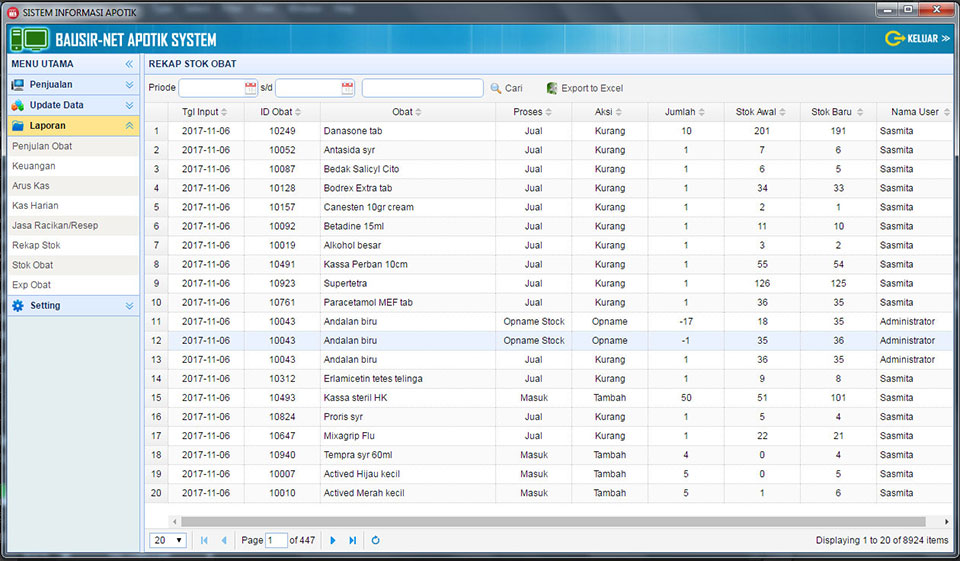Open Kas Harian report
The width and height of the screenshot is (960, 561).
pyautogui.click(x=35, y=206)
